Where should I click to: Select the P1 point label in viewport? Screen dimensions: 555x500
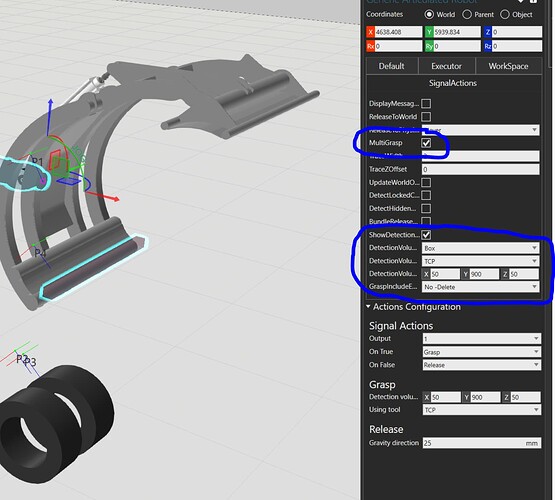[37, 162]
